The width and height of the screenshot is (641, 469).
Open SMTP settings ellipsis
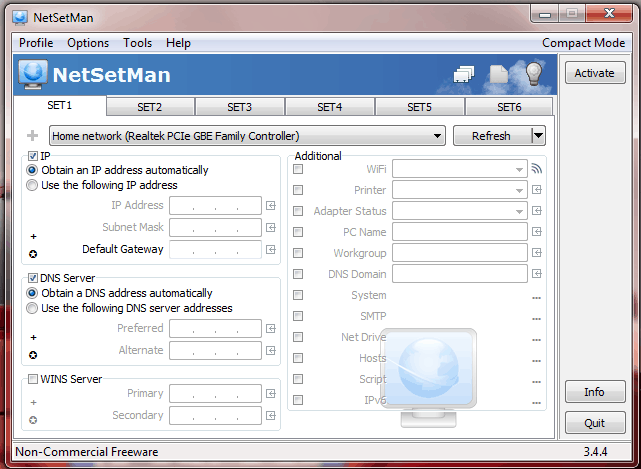(537, 319)
